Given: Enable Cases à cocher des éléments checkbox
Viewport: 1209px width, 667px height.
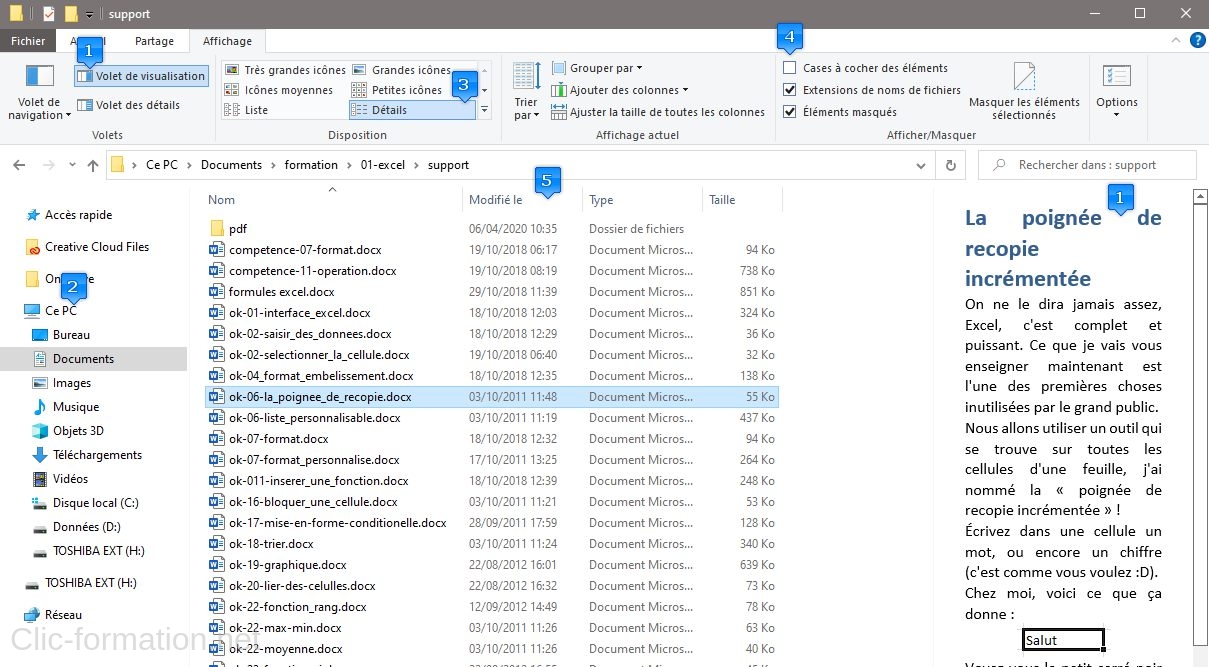Looking at the screenshot, I should click(790, 68).
